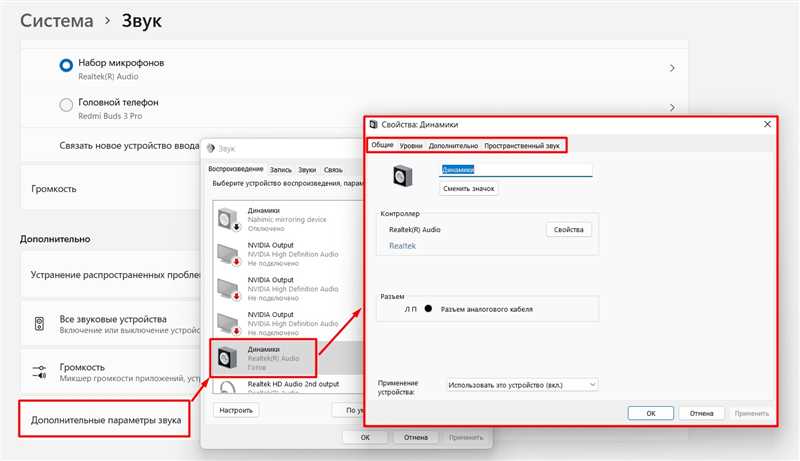This screenshot has height=461, width=800.
Task: Click OK in Свойства: Динамики dialog
Action: click(x=651, y=413)
